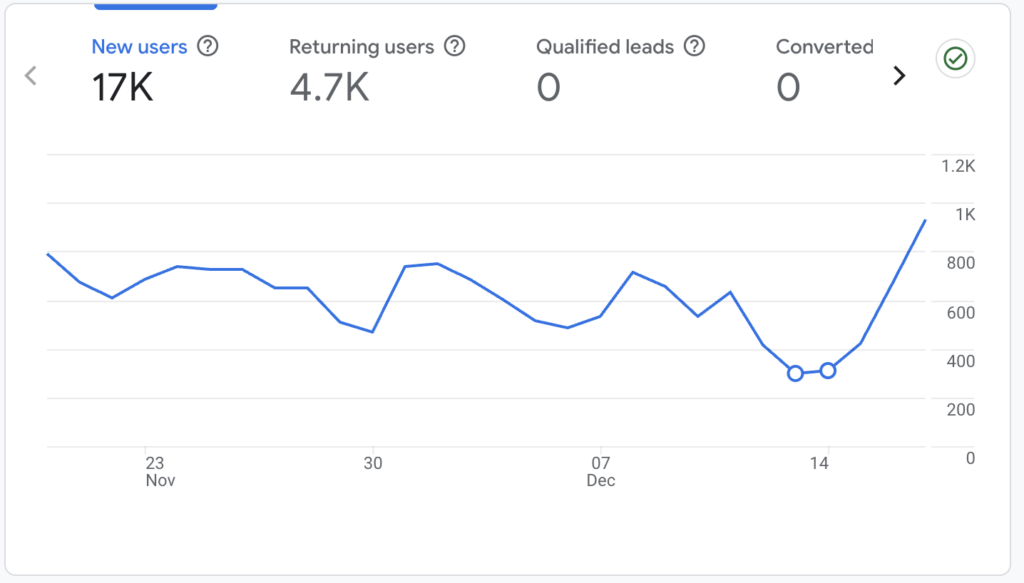Click the 17K new users value
The height and width of the screenshot is (583, 1024).
pyautogui.click(x=123, y=88)
